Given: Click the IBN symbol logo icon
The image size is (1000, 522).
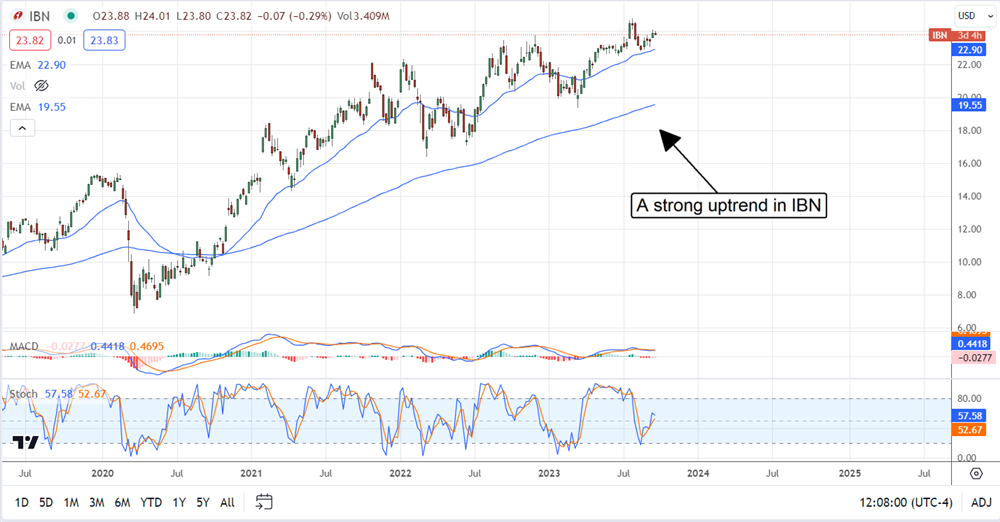Looking at the screenshot, I should pyautogui.click(x=17, y=17).
